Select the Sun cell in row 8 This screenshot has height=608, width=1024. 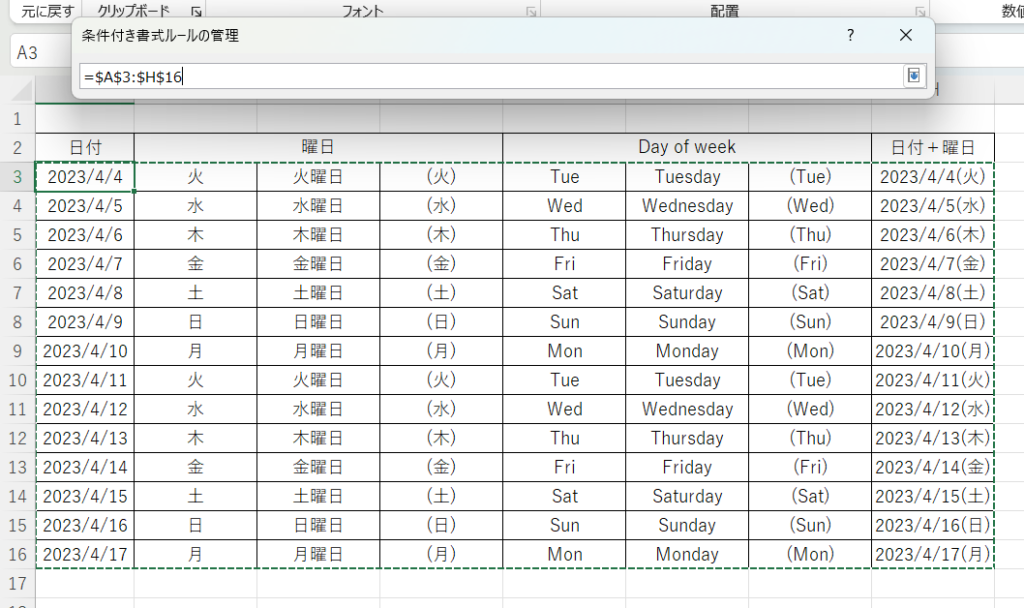pos(564,322)
